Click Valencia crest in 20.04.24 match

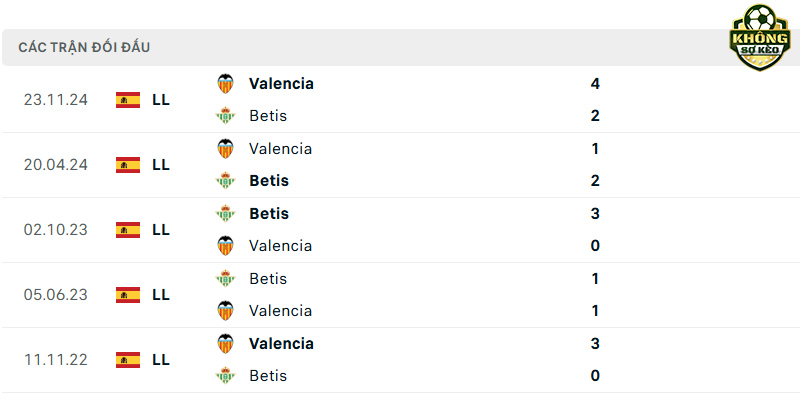[225, 148]
